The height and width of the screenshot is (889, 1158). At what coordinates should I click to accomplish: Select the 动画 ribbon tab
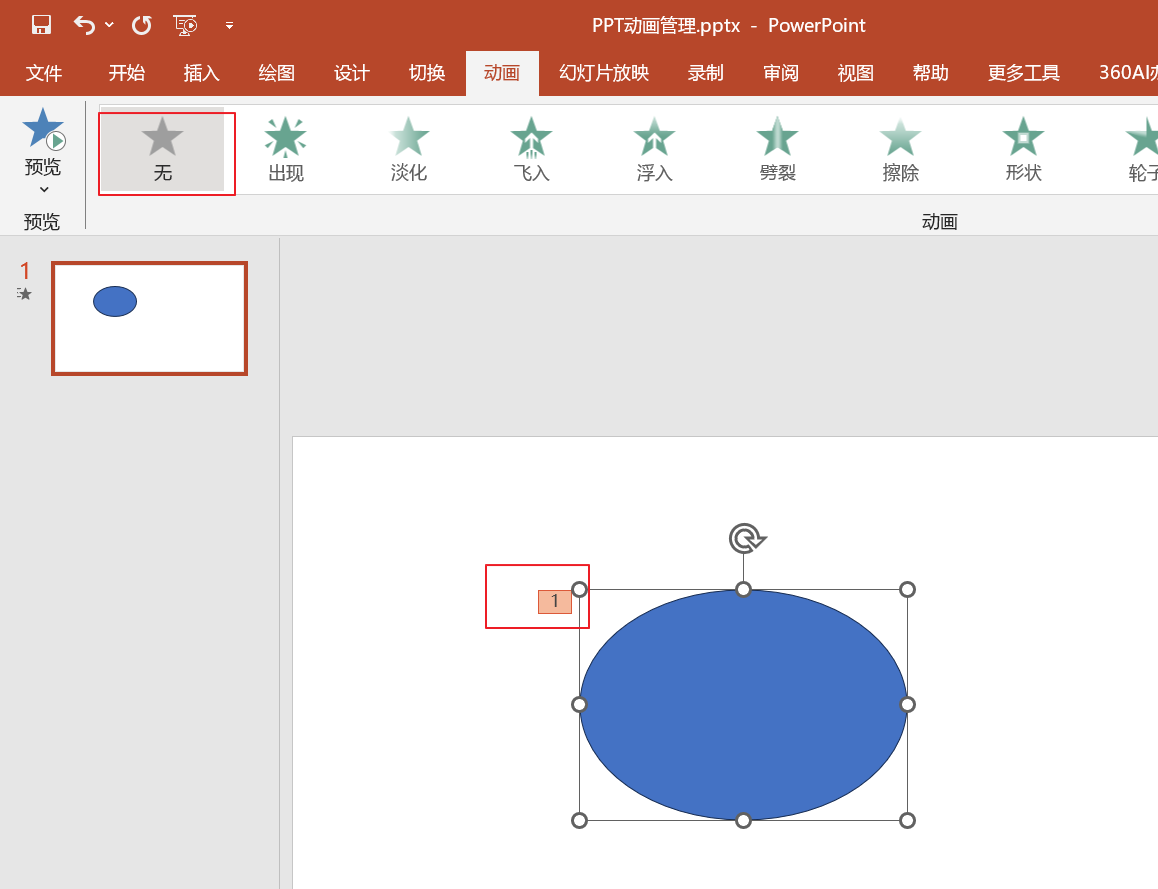coord(502,73)
